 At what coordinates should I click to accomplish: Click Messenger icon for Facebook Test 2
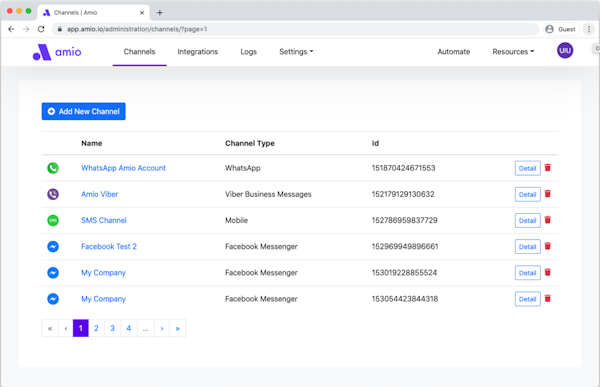[x=53, y=247]
